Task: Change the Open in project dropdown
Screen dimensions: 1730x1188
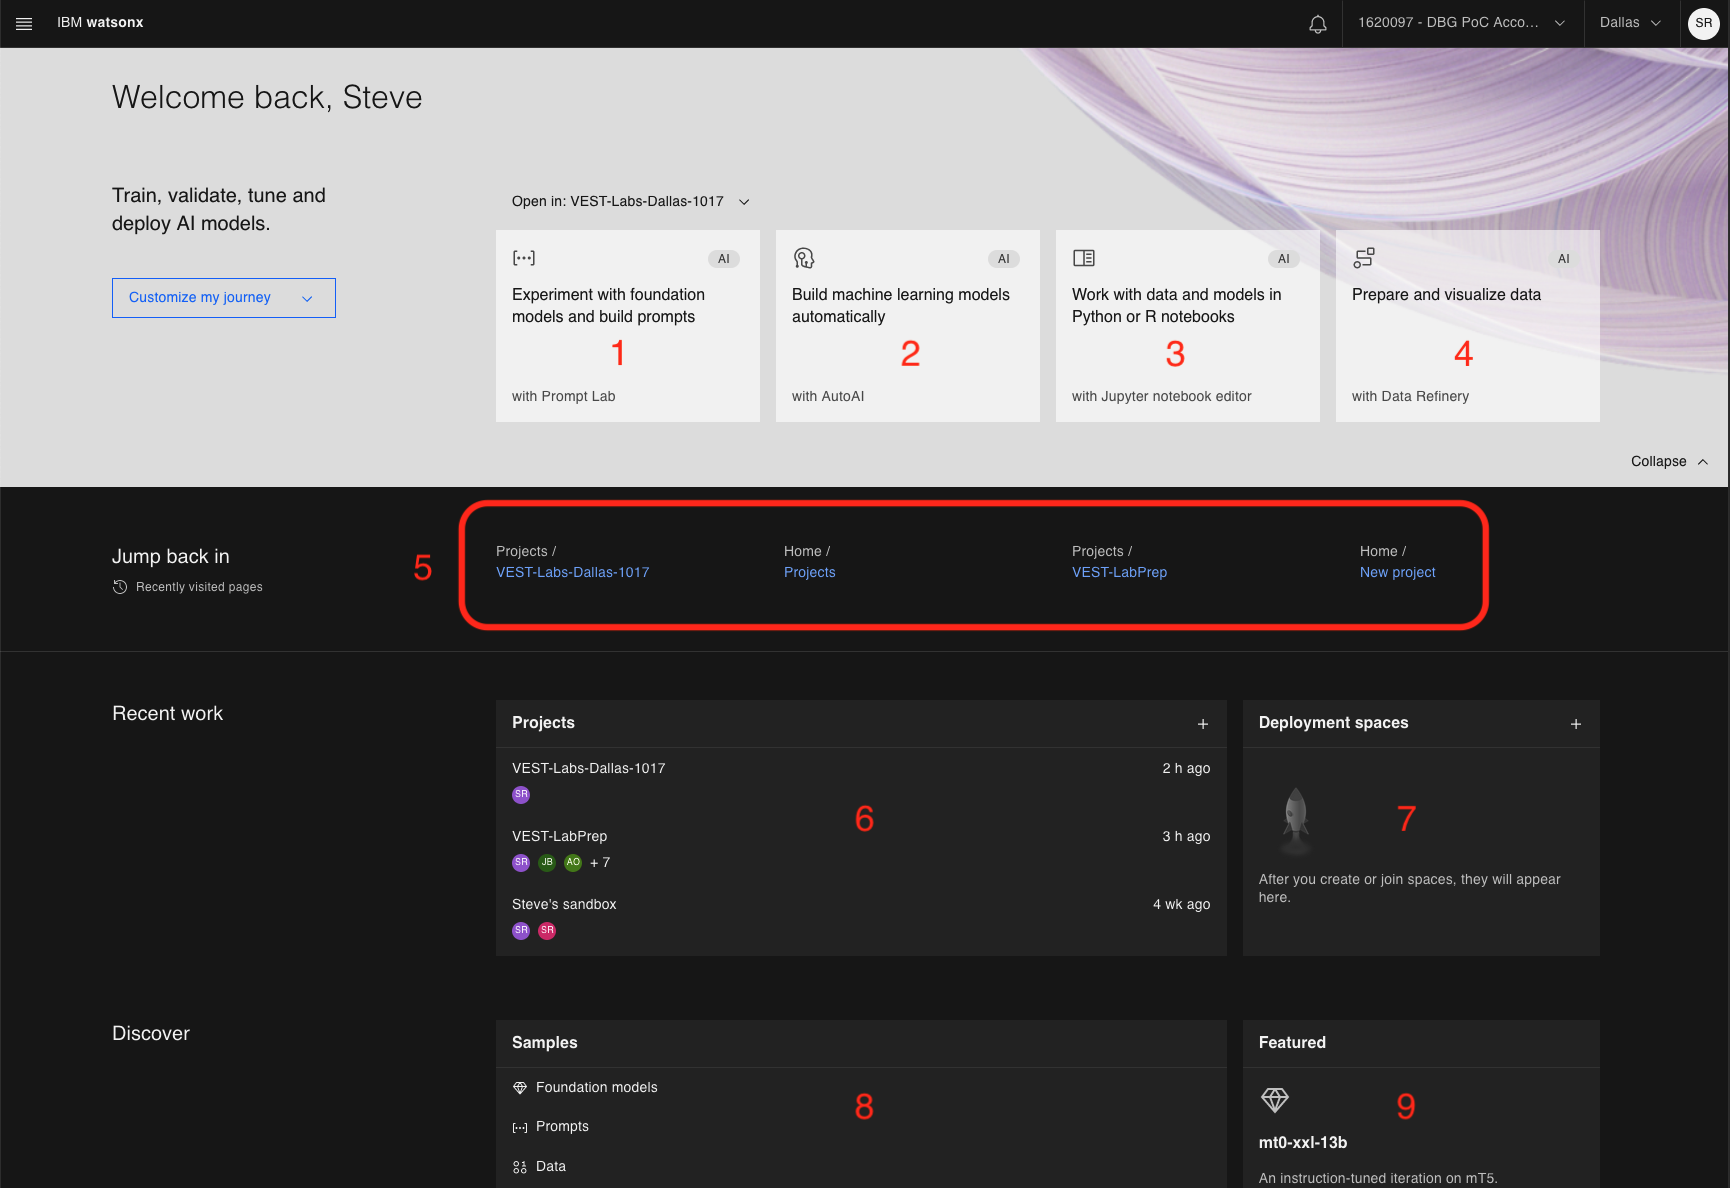Action: tap(631, 202)
